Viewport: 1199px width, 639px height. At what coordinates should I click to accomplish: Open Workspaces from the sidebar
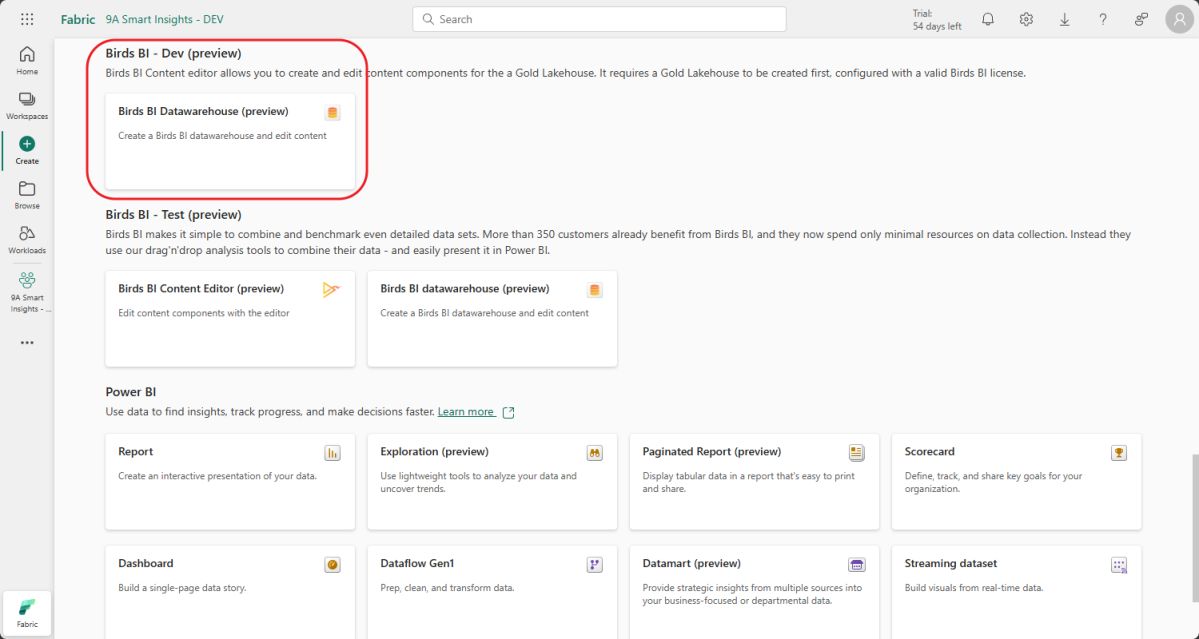[x=27, y=105]
